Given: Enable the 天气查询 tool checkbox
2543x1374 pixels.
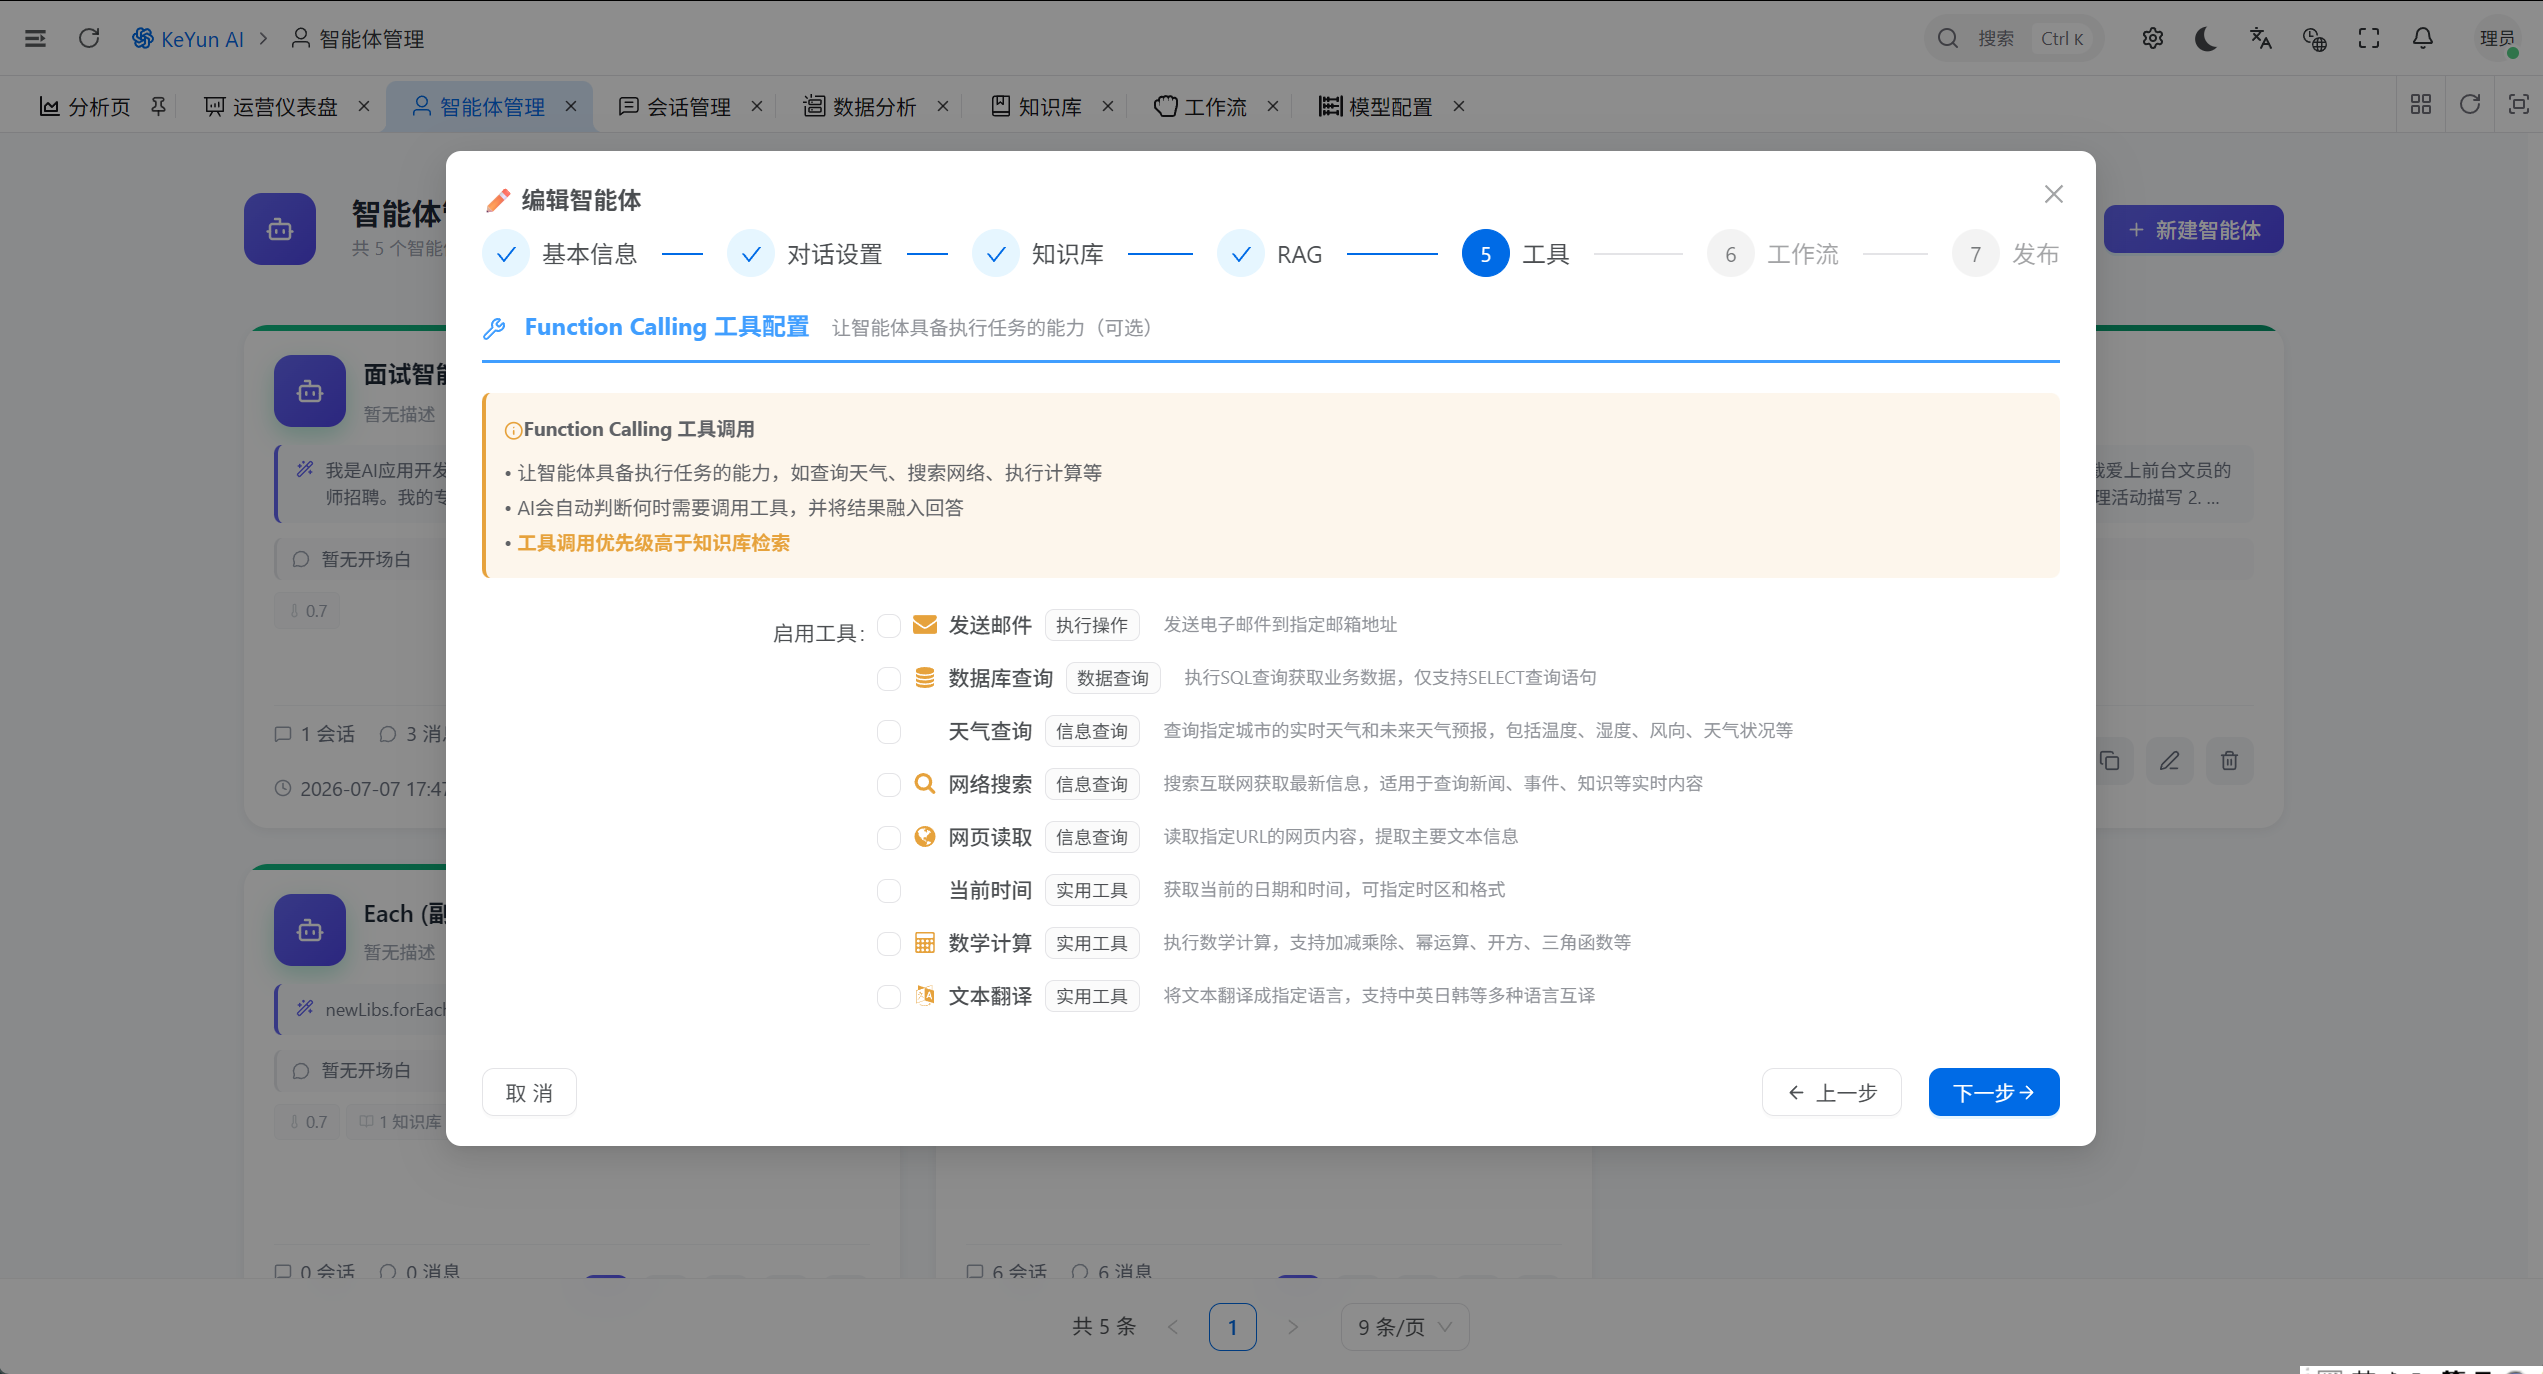Looking at the screenshot, I should point(889,732).
